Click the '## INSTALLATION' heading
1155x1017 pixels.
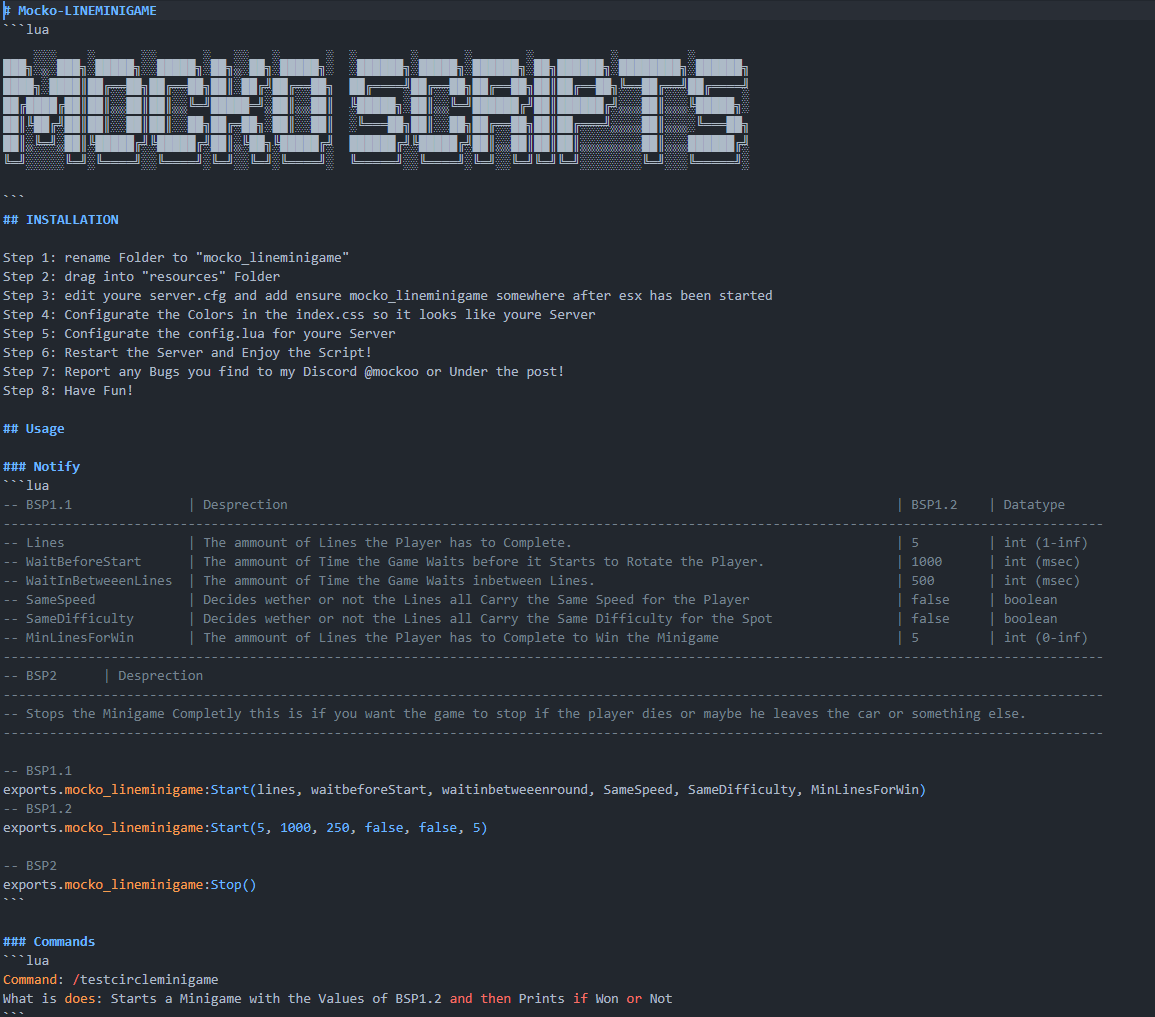pos(60,219)
